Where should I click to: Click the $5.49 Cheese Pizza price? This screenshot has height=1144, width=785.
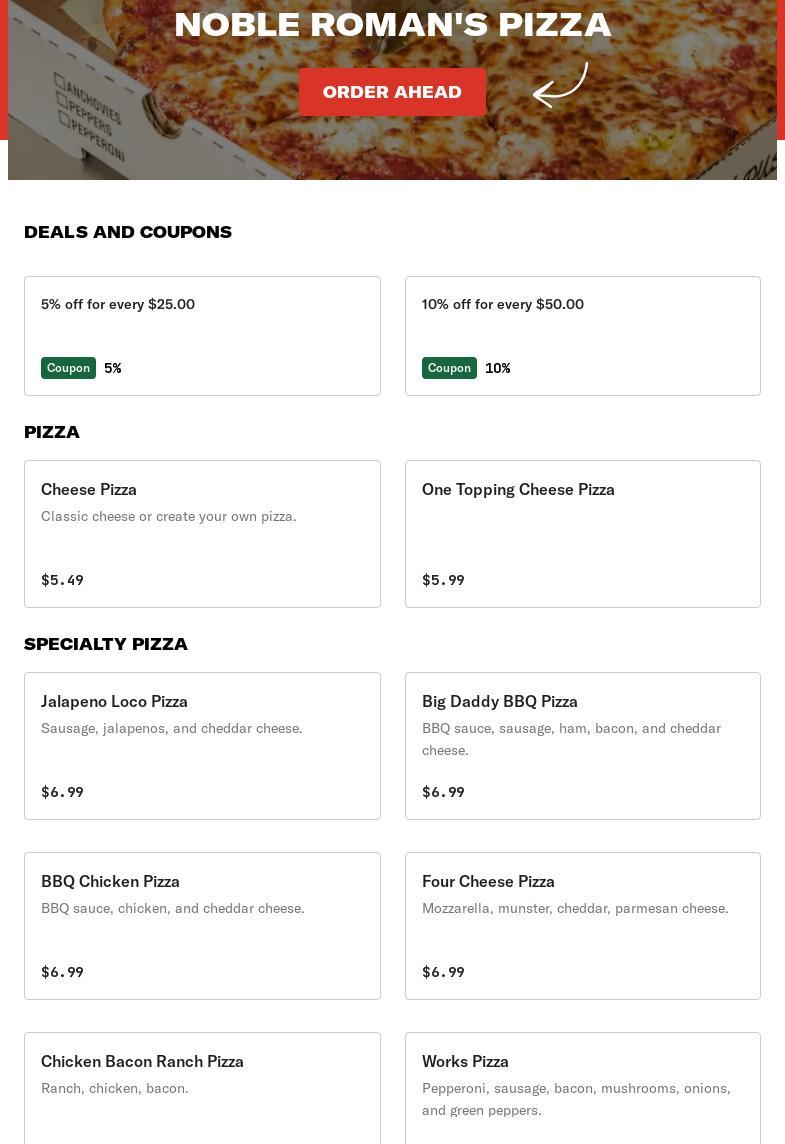62,580
